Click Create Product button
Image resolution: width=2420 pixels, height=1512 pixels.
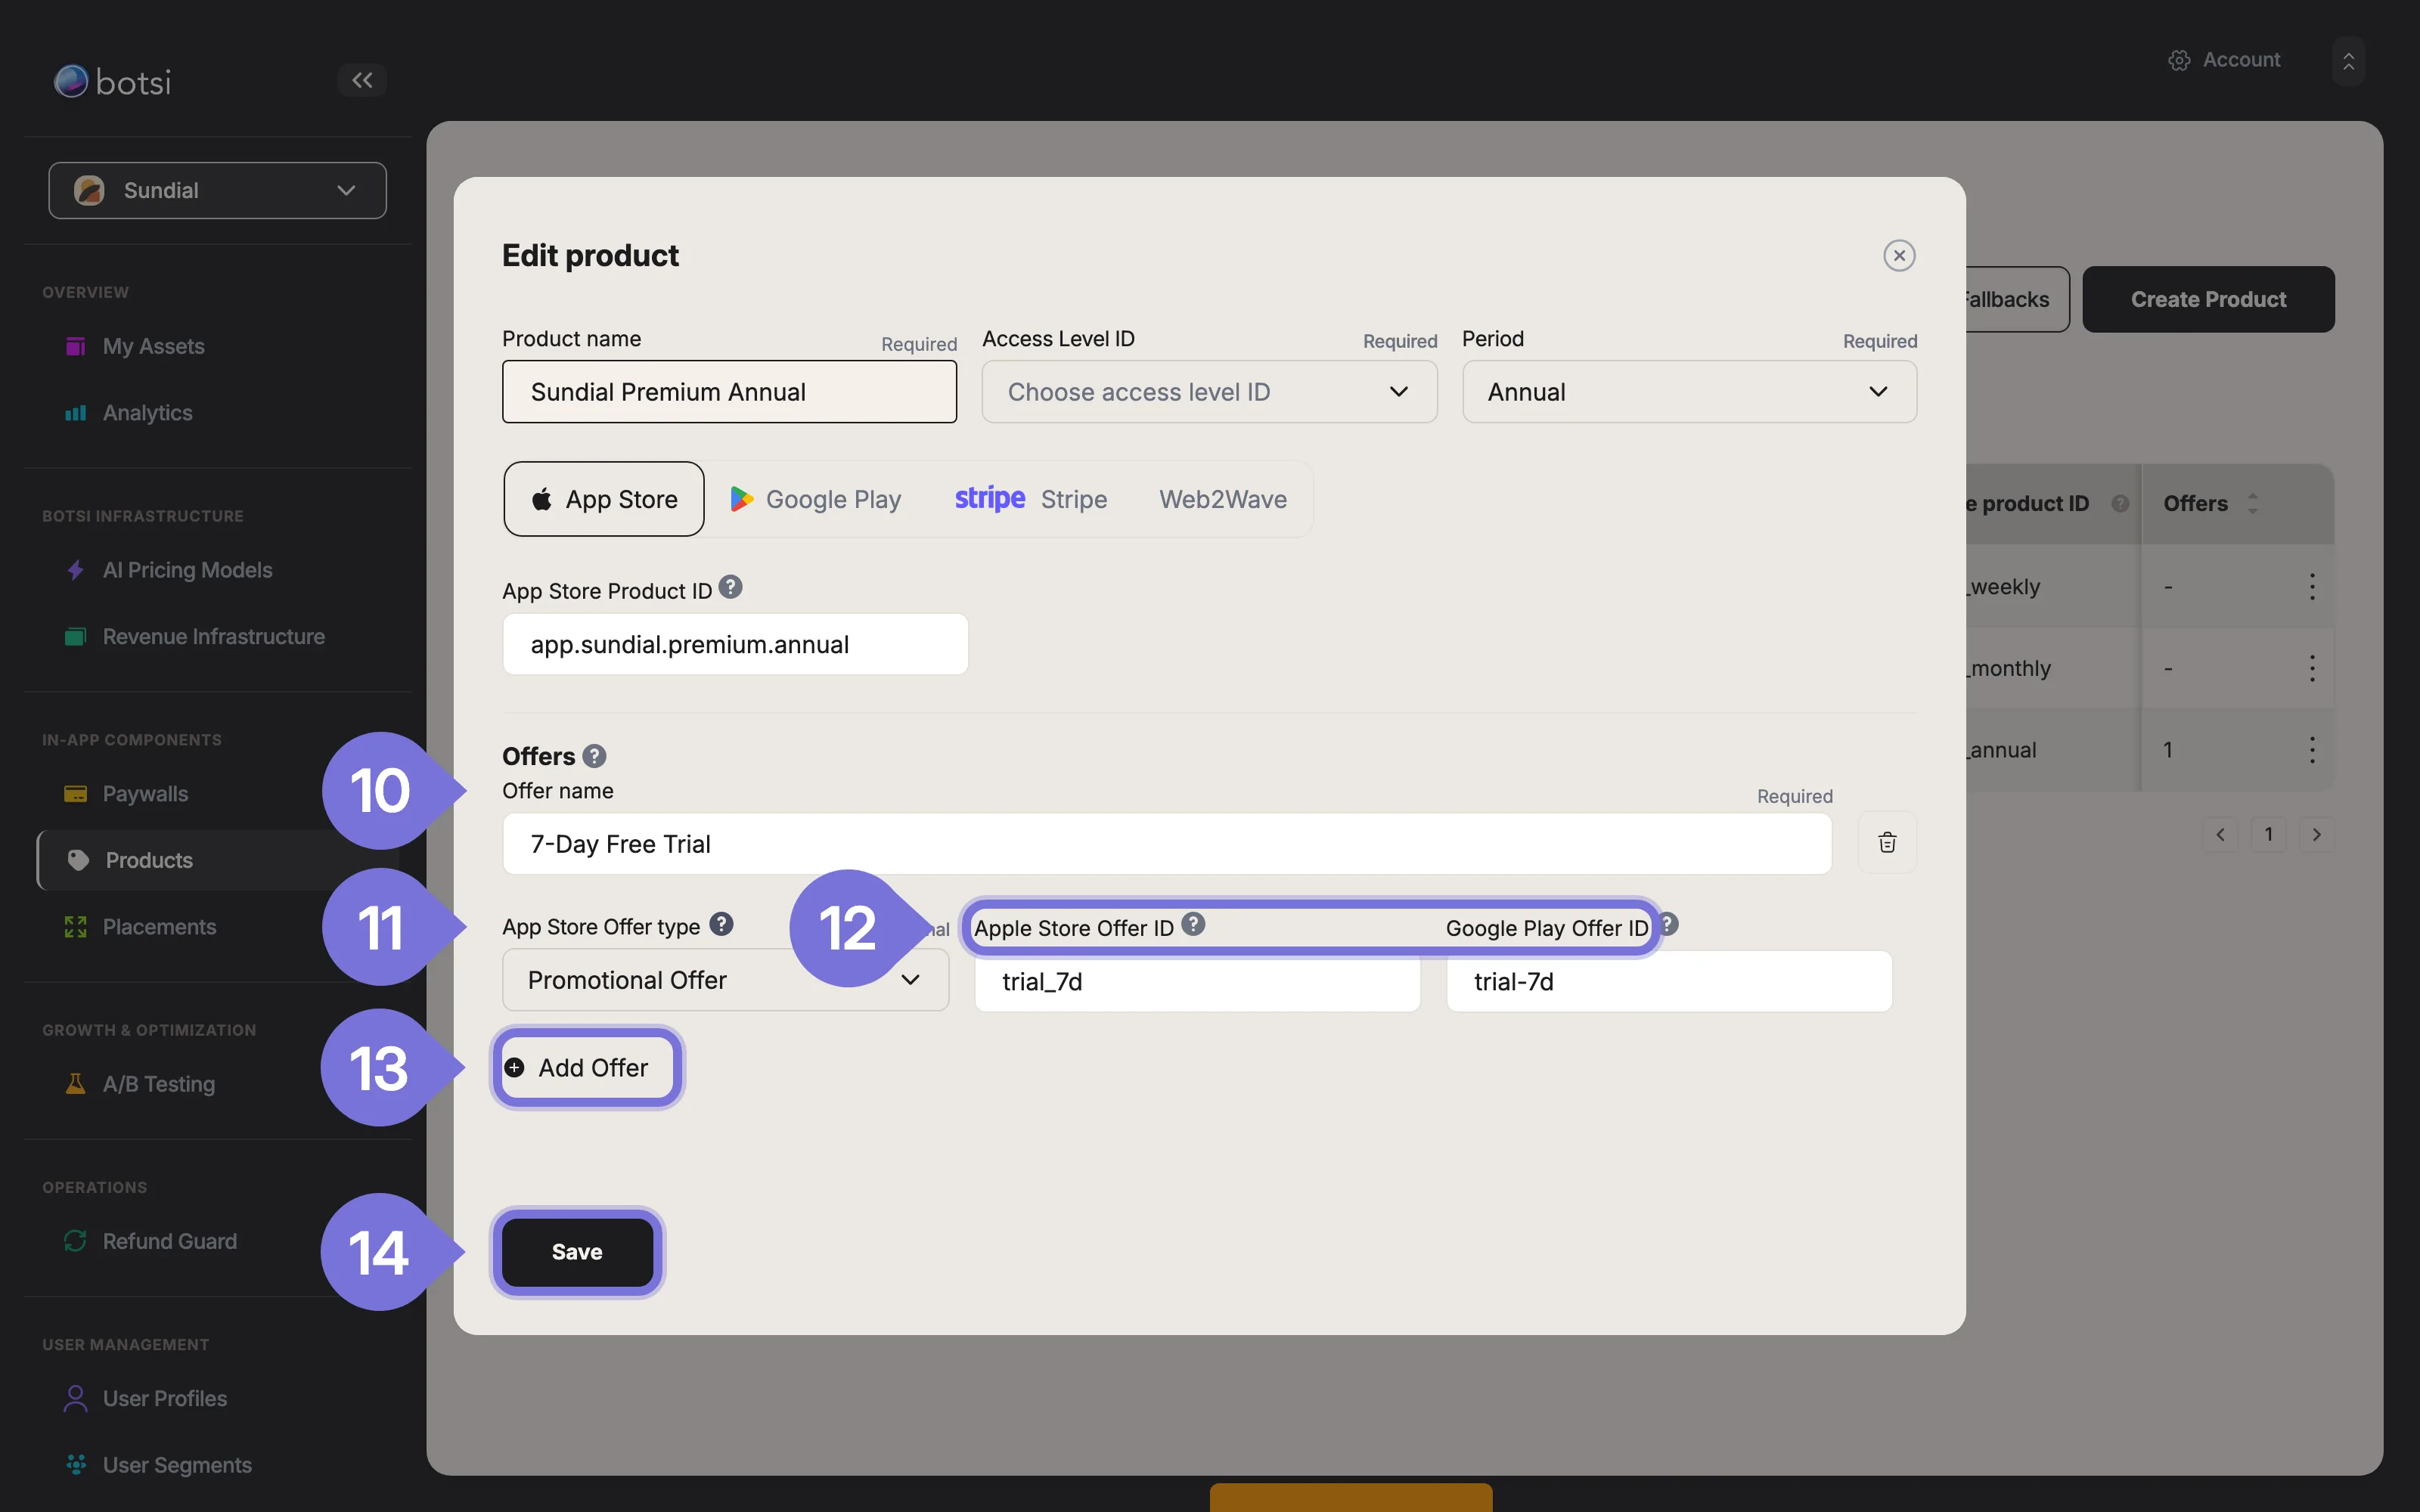[2208, 299]
